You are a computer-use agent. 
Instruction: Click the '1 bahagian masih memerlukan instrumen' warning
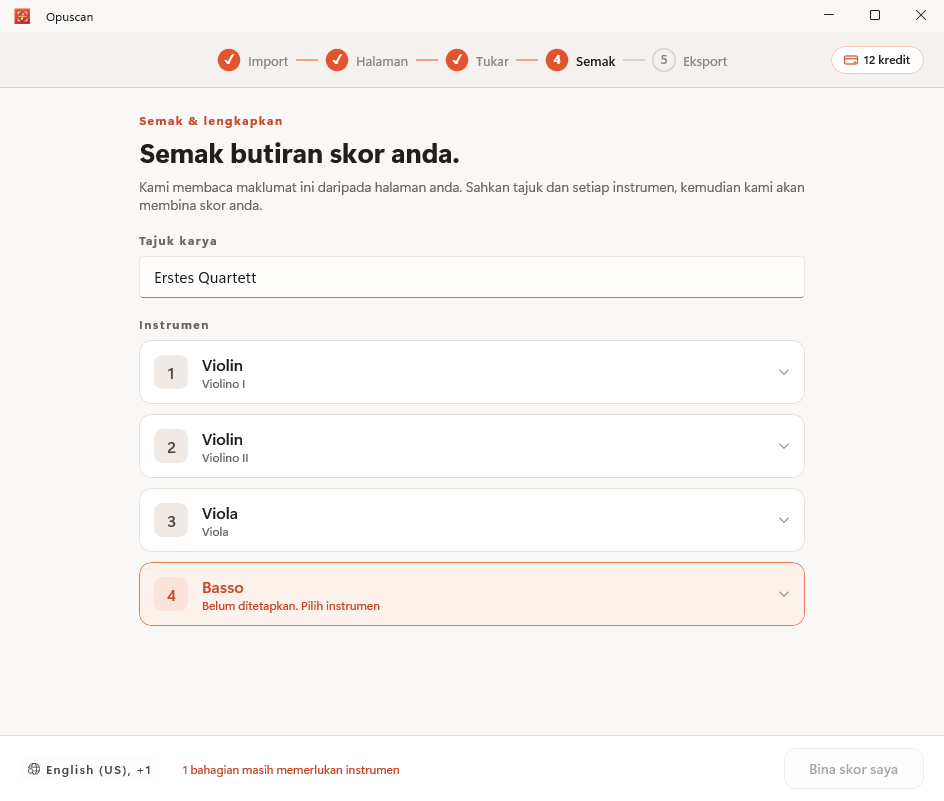pyautogui.click(x=291, y=770)
